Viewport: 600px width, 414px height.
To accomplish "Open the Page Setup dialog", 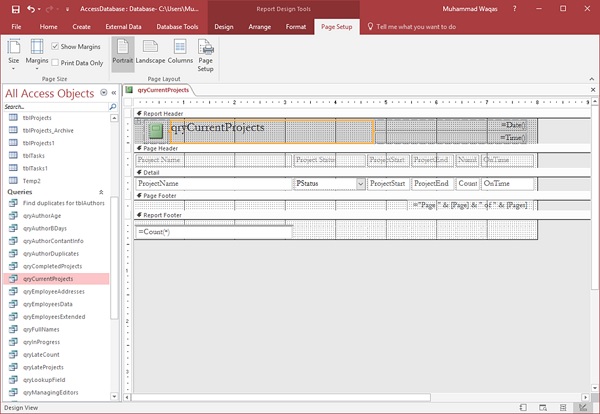I will (x=205, y=55).
